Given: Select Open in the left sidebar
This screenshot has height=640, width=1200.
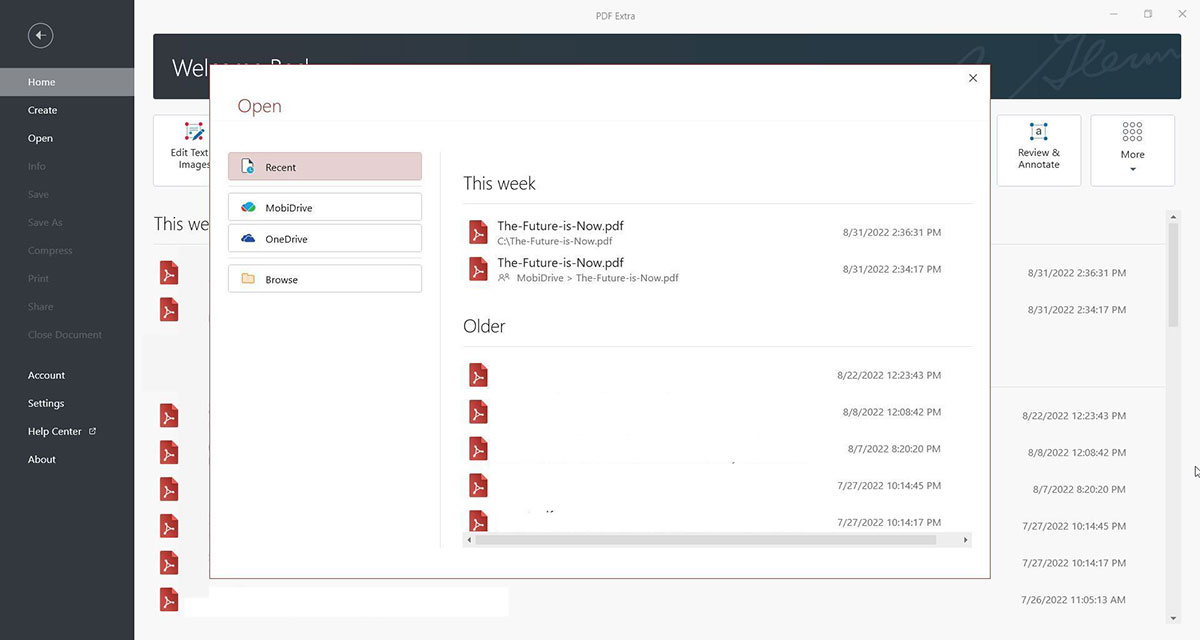Looking at the screenshot, I should point(40,138).
